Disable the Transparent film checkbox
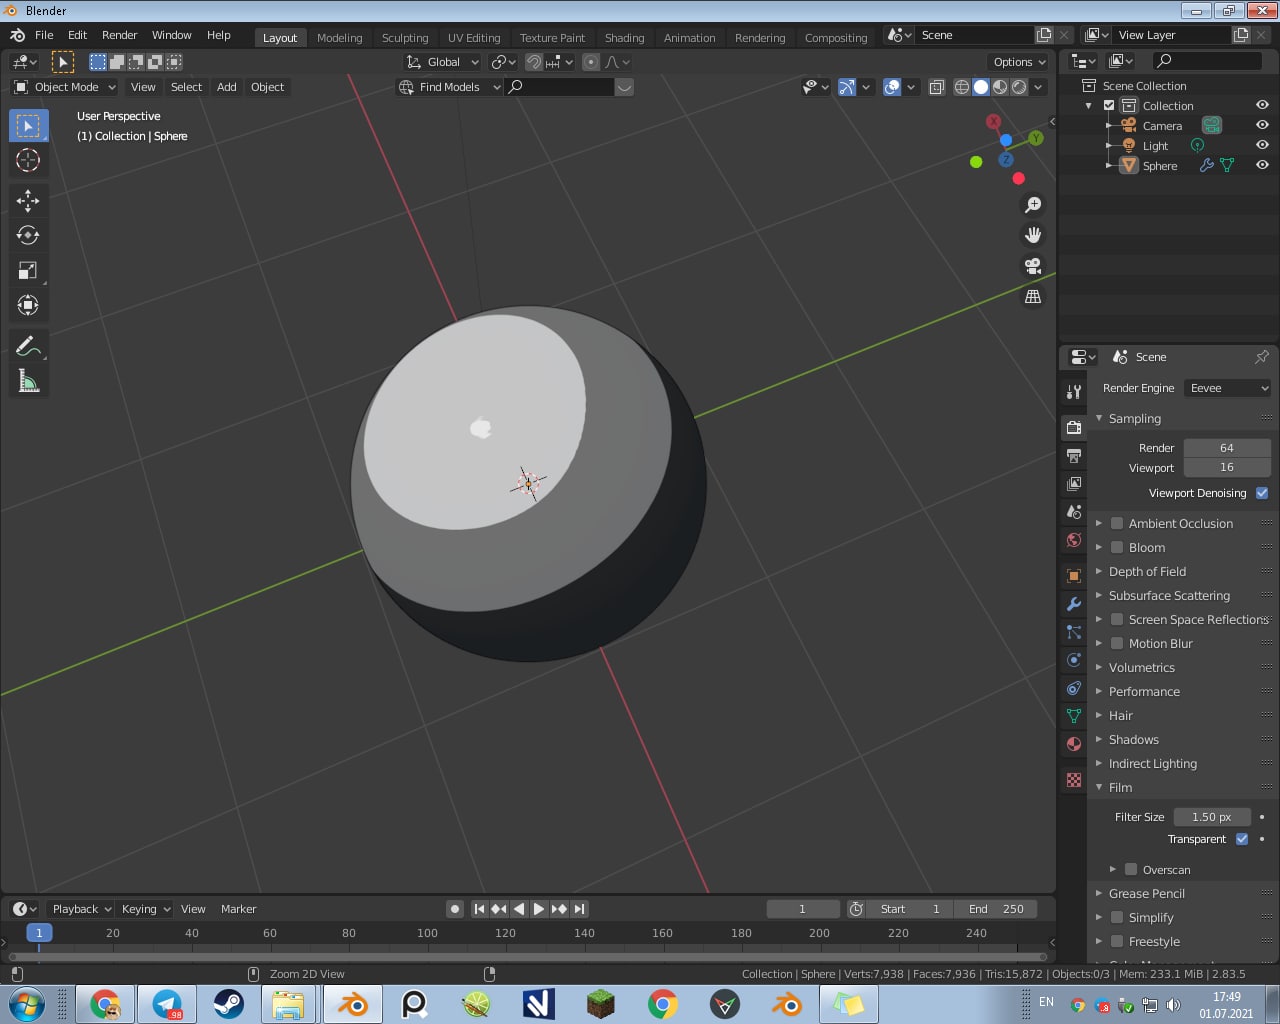This screenshot has width=1280, height=1024. [x=1242, y=839]
